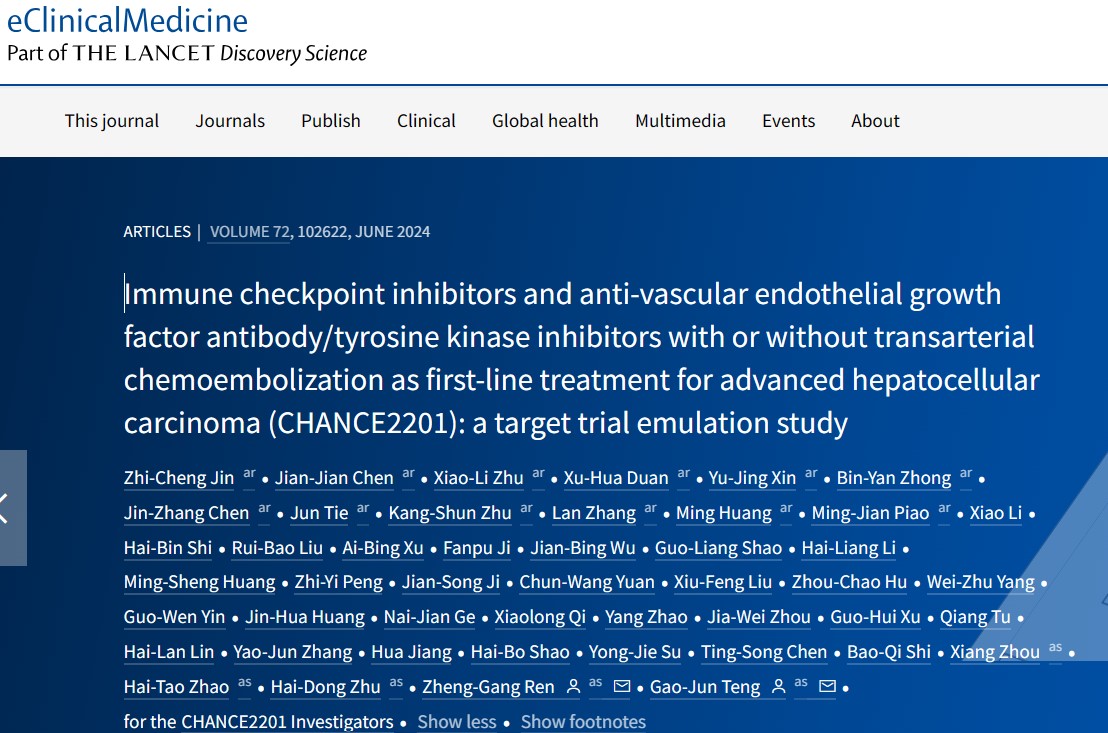
Task: Collapse the author list with Show less
Action: coord(457,722)
